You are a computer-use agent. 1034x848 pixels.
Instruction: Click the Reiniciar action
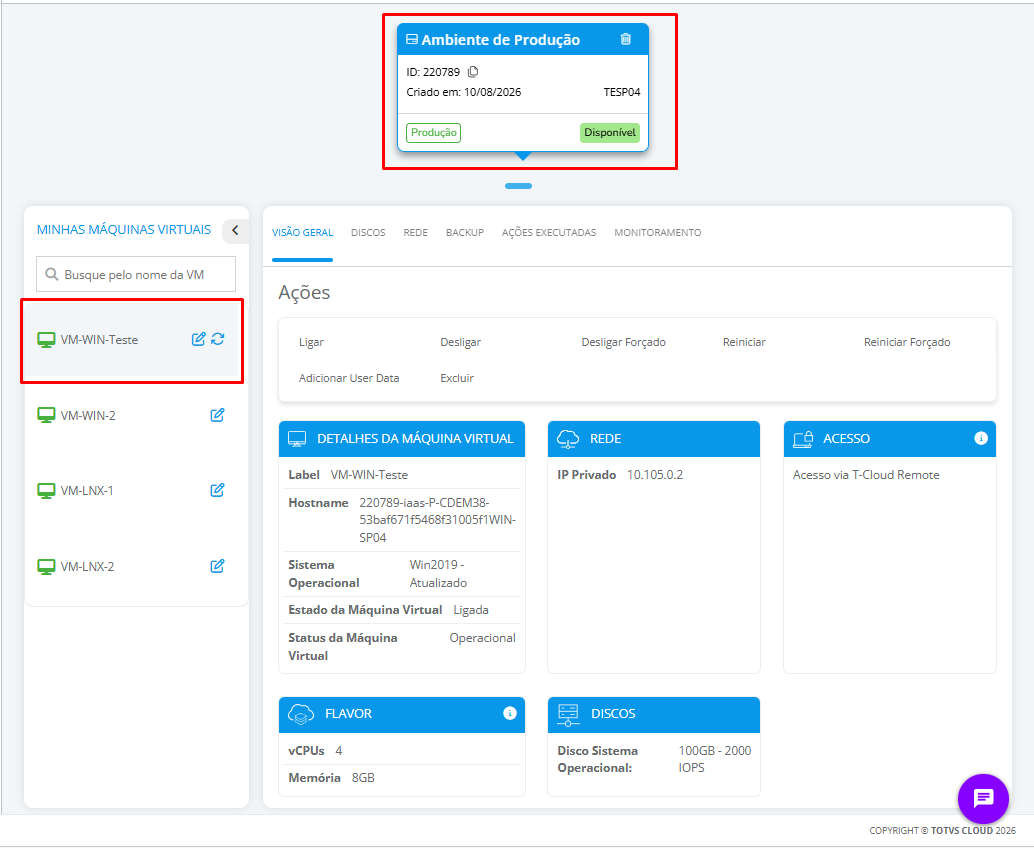click(744, 342)
